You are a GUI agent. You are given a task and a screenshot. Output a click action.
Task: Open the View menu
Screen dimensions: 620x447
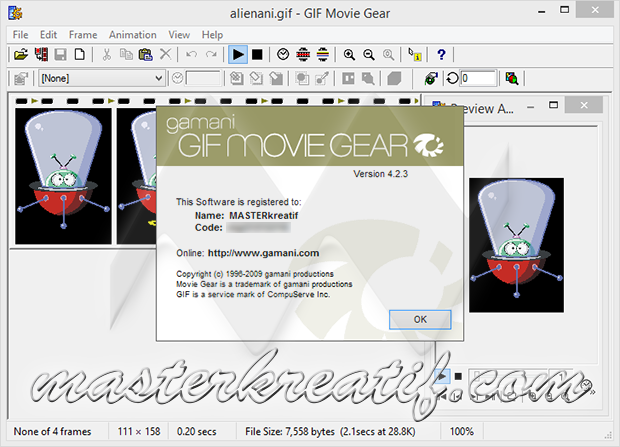(179, 35)
